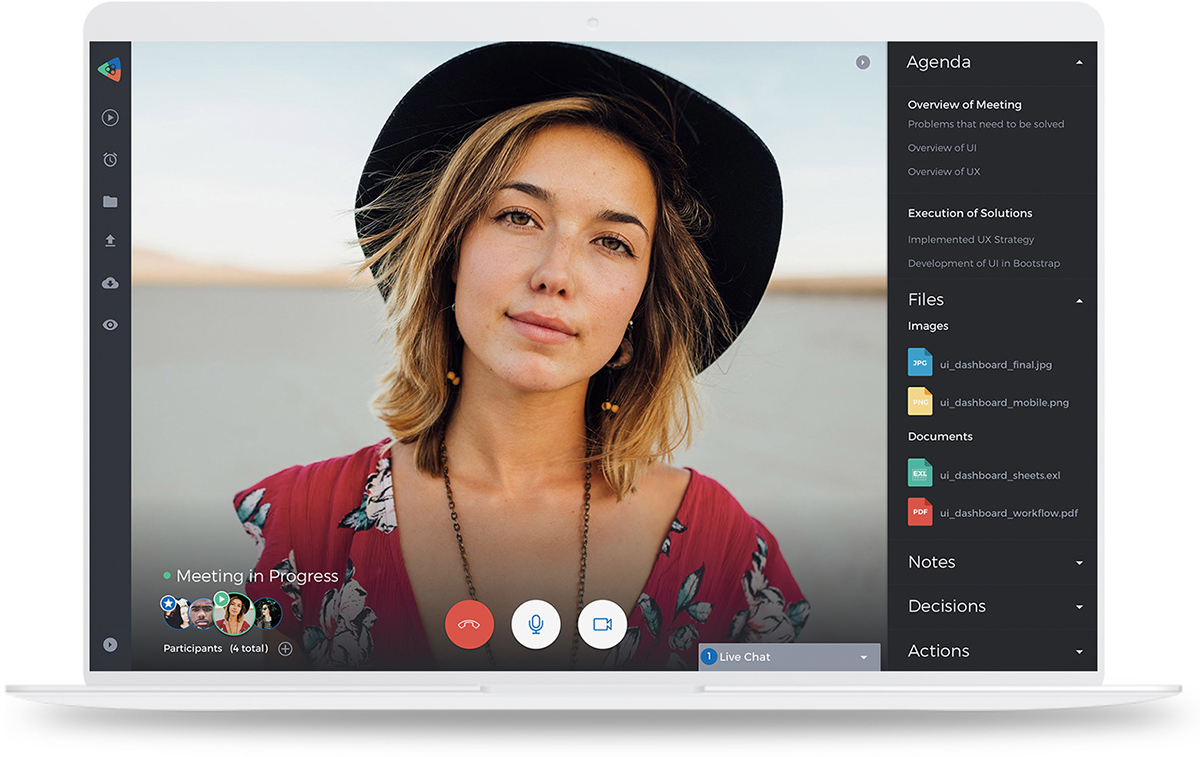This screenshot has width=1200, height=757.
Task: Open the folder icon in the left sidebar
Action: (110, 201)
